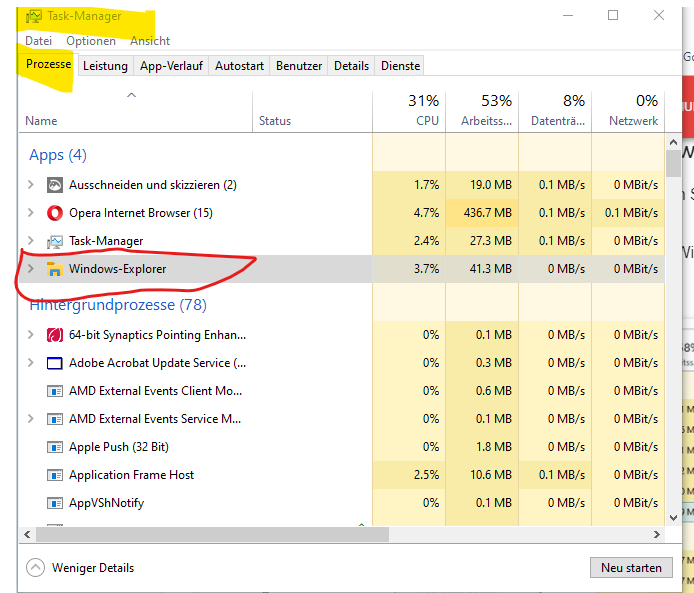Click the 10.6 MB memory value

pyautogui.click(x=491, y=475)
